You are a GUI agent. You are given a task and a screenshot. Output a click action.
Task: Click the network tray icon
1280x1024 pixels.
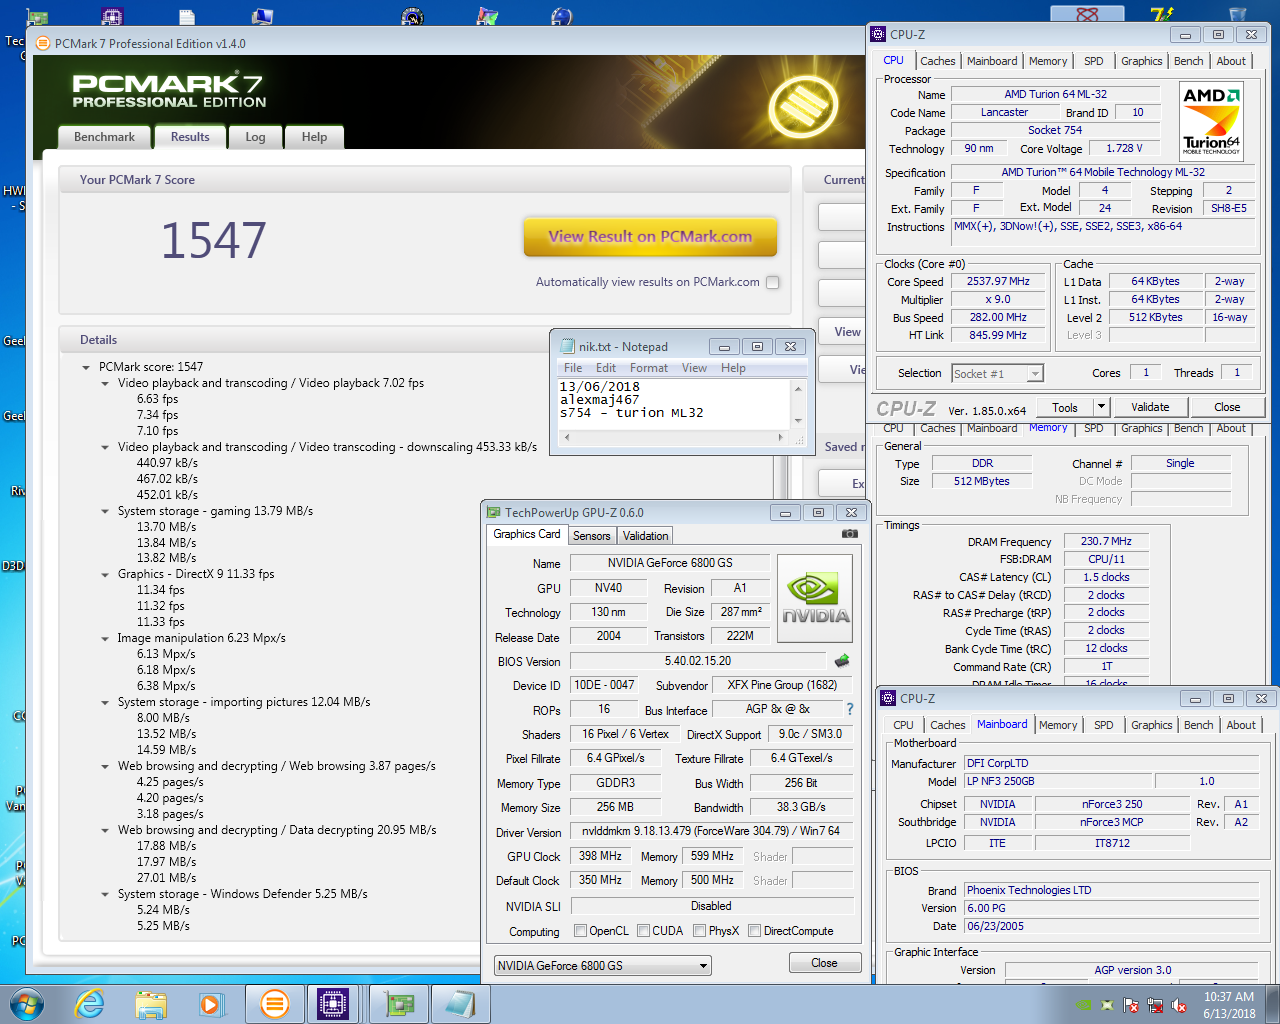point(1155,1005)
